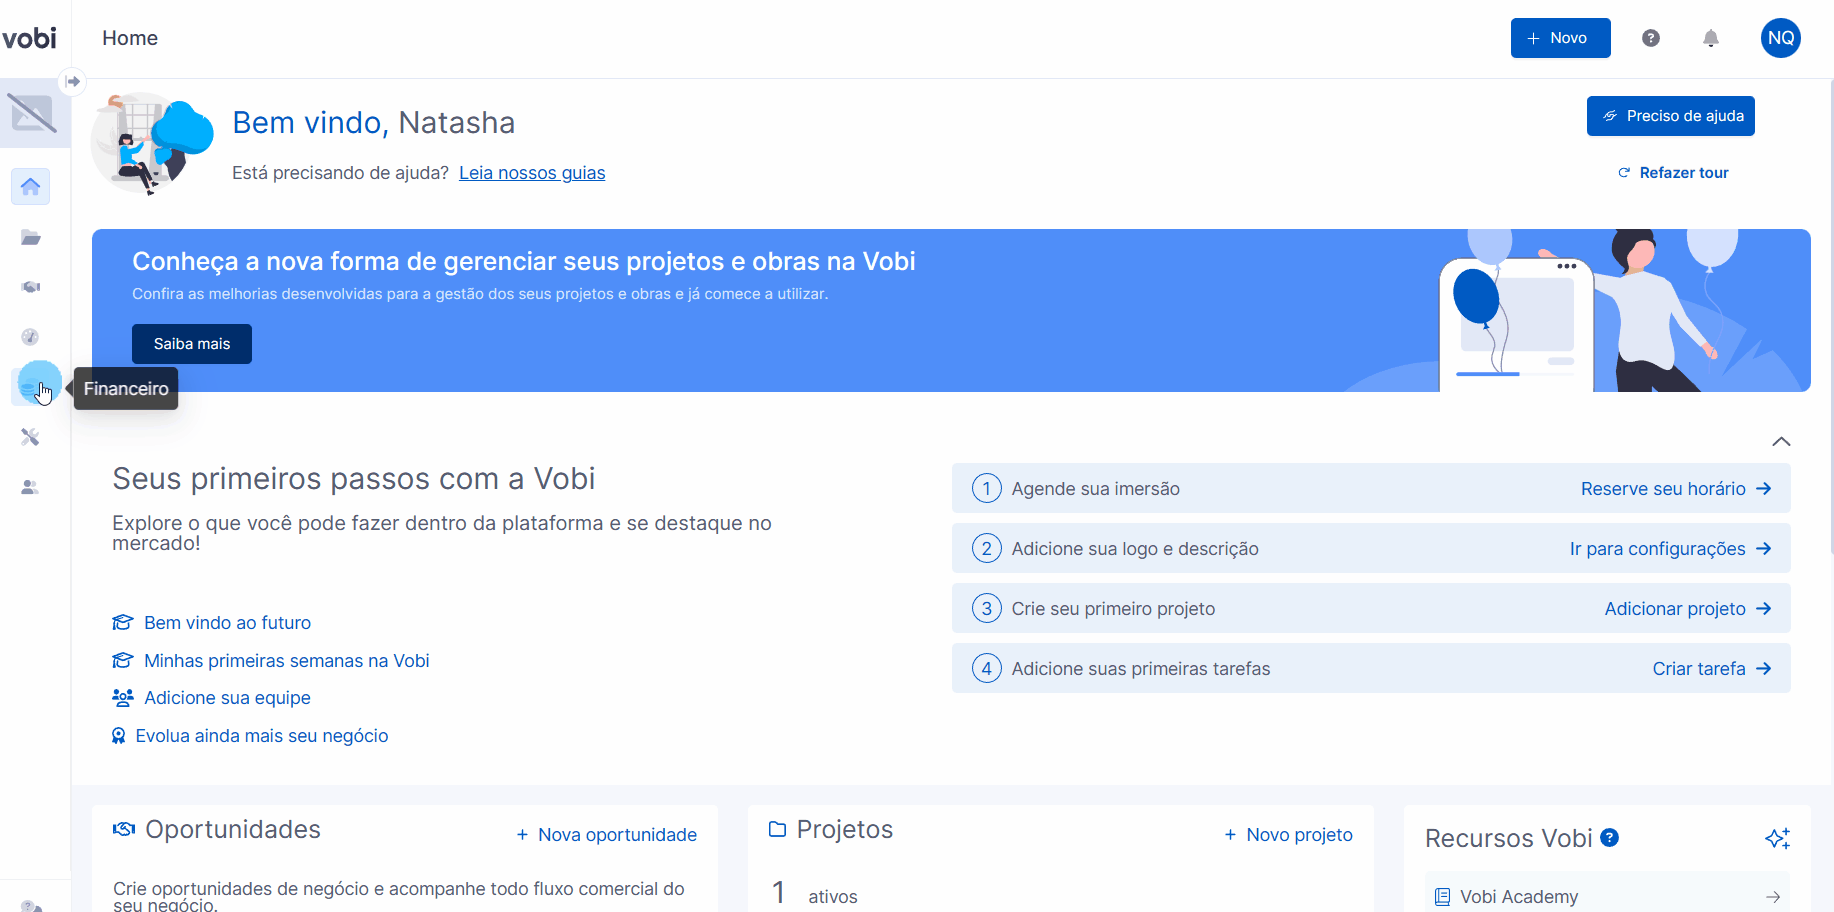The image size is (1834, 912).
Task: Open the notifications bell
Action: point(1711,38)
